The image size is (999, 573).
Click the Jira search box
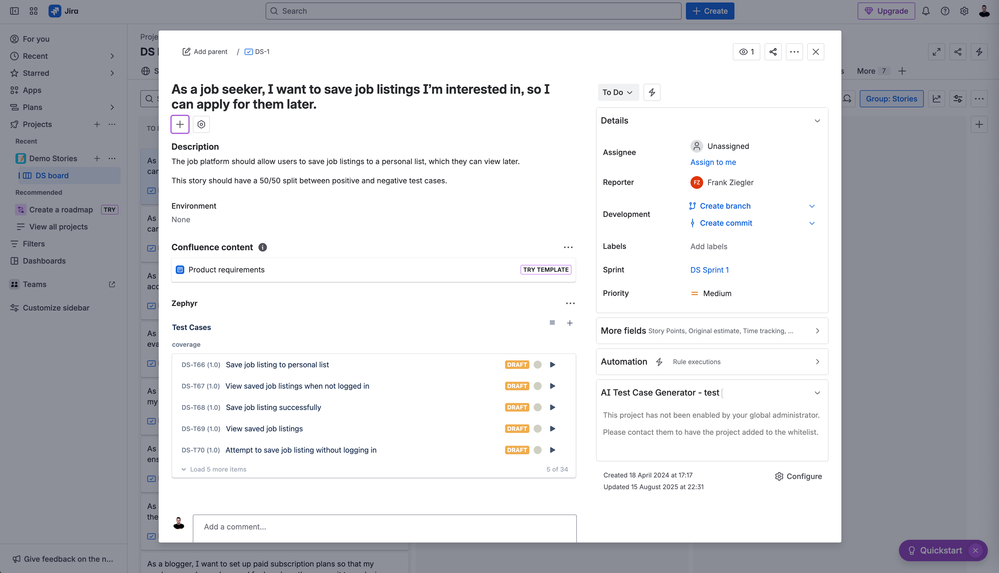pyautogui.click(x=473, y=11)
